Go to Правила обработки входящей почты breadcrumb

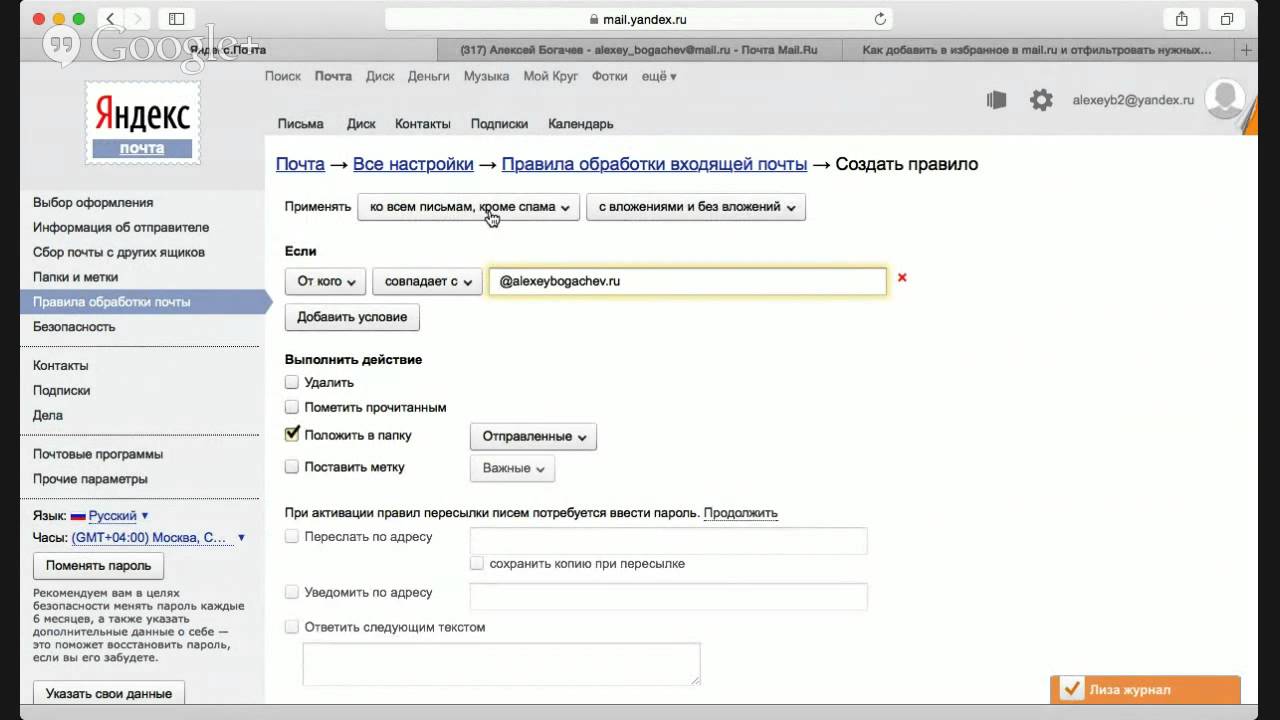click(654, 164)
